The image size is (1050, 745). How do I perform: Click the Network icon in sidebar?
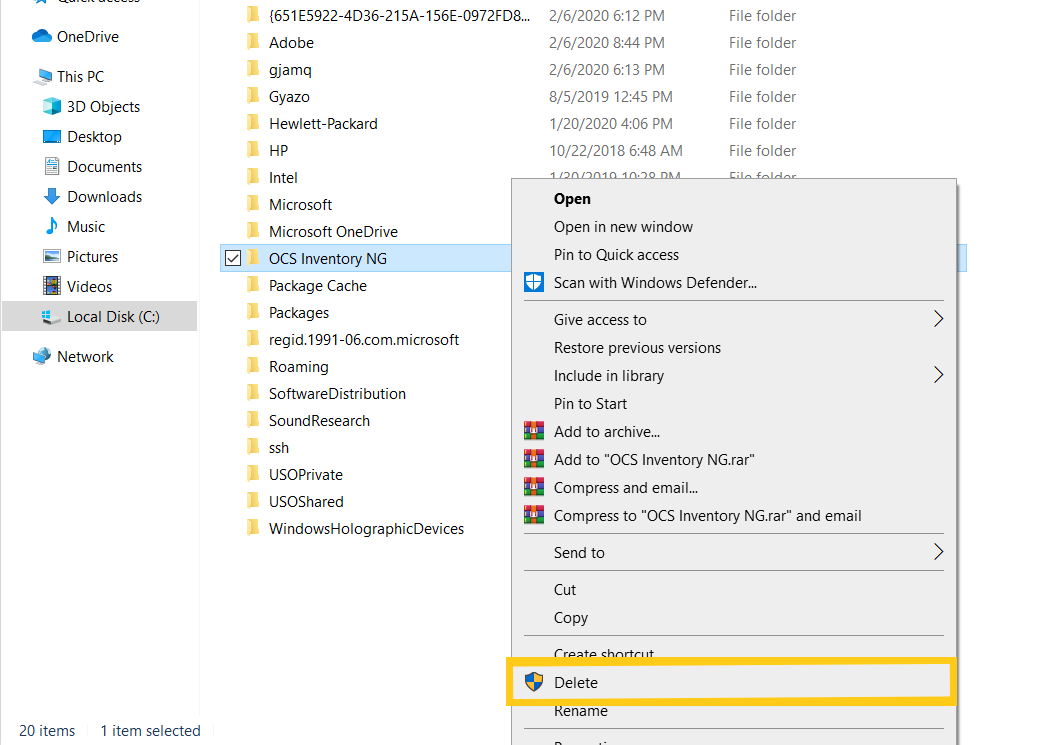pos(42,356)
